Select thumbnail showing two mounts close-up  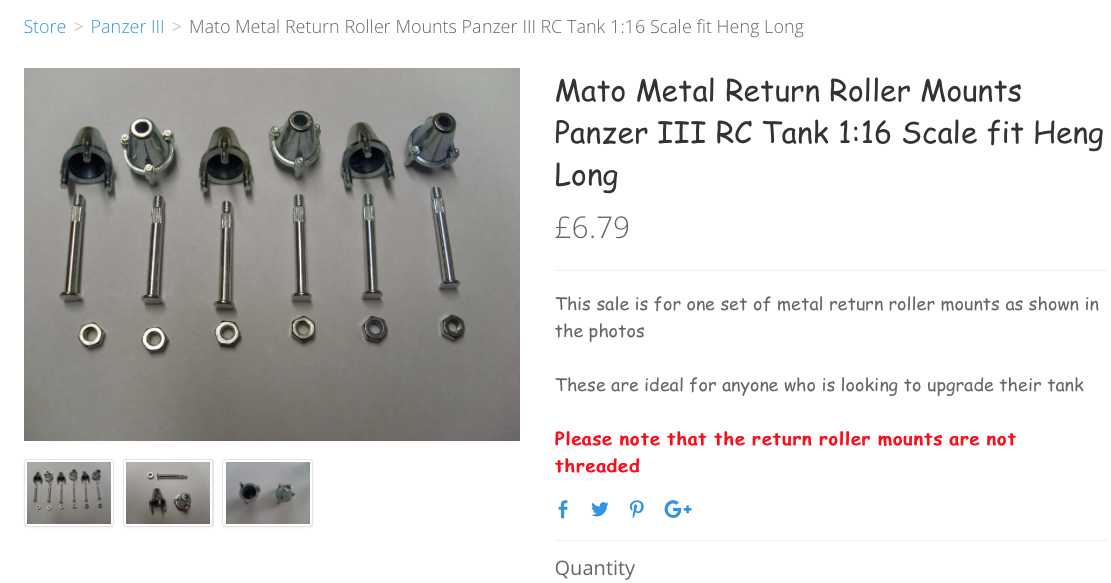[267, 493]
